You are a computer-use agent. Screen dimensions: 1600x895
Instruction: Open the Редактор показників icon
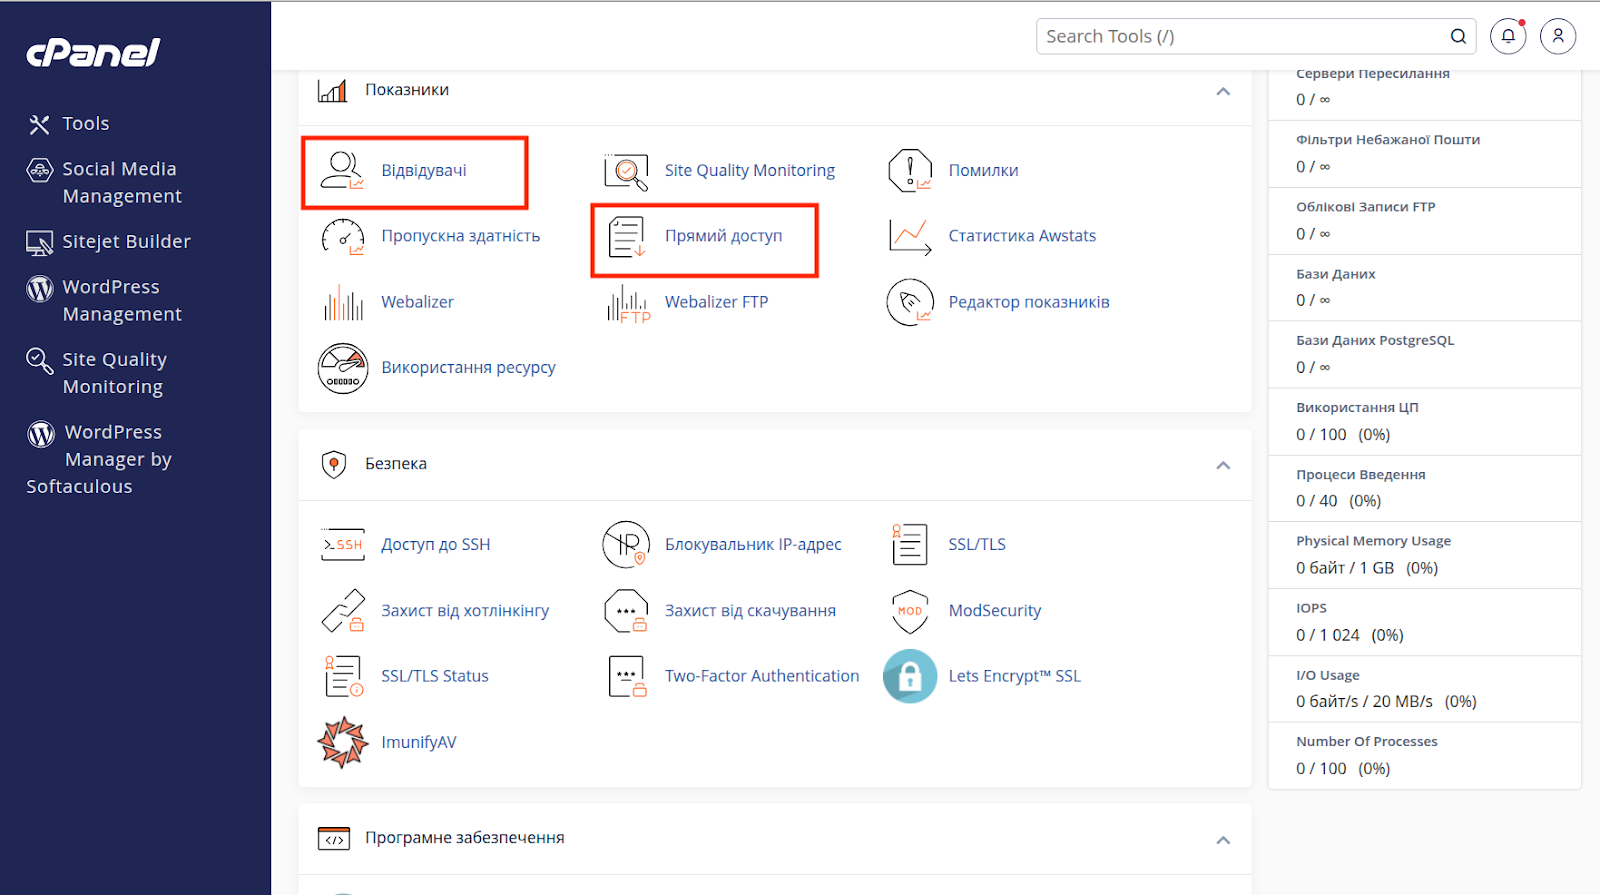click(x=910, y=302)
